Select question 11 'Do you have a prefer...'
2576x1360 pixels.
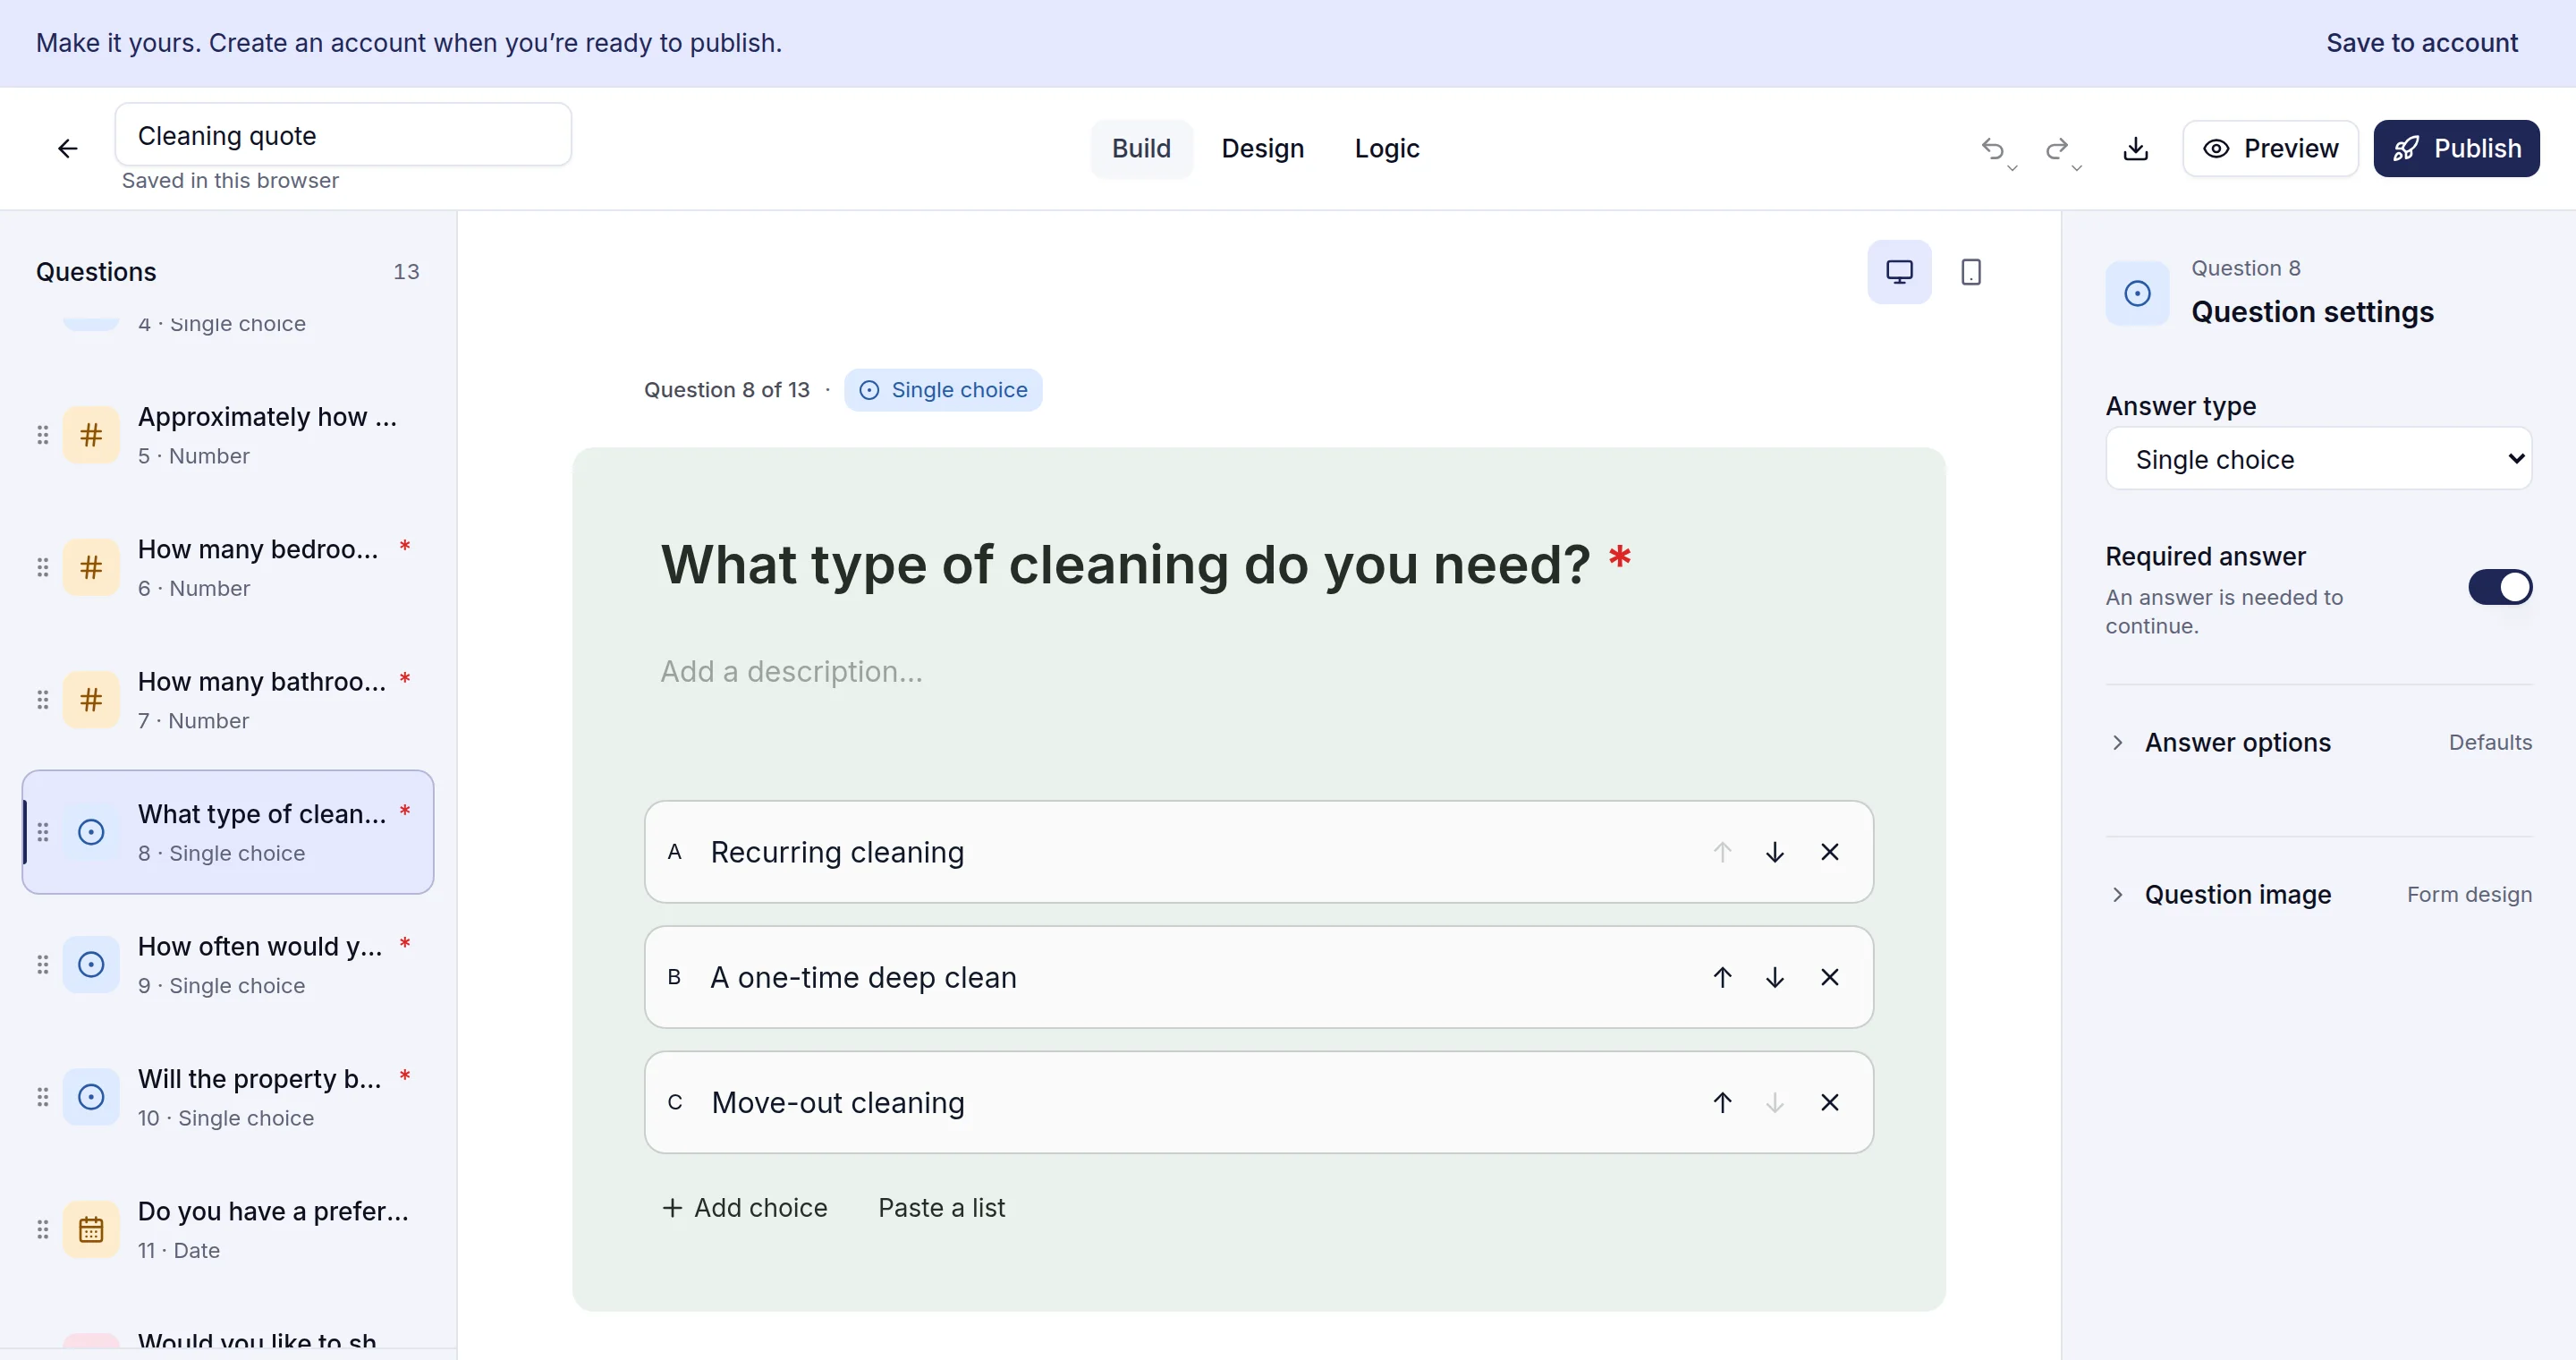pyautogui.click(x=228, y=1230)
